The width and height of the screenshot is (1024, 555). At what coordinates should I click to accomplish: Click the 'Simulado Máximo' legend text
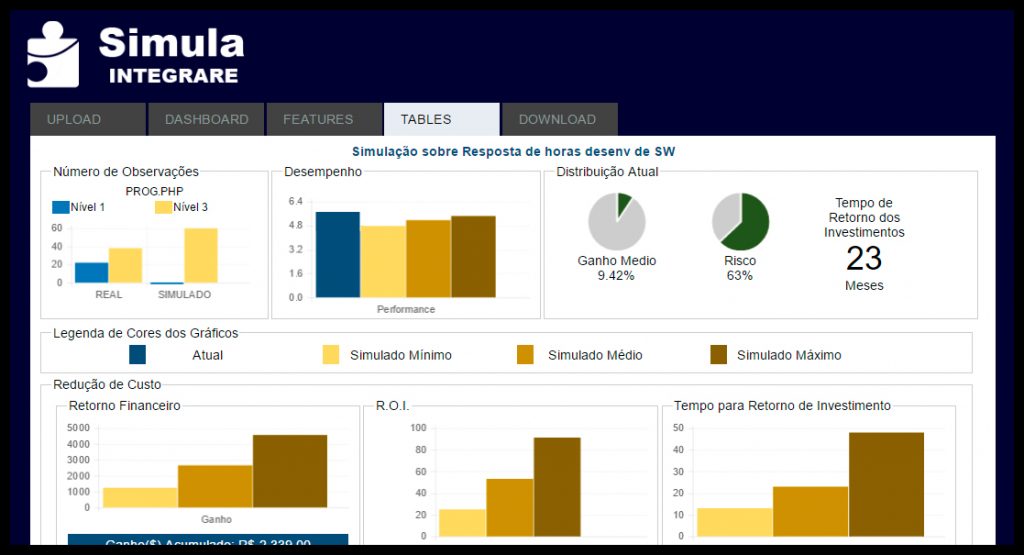coord(789,355)
